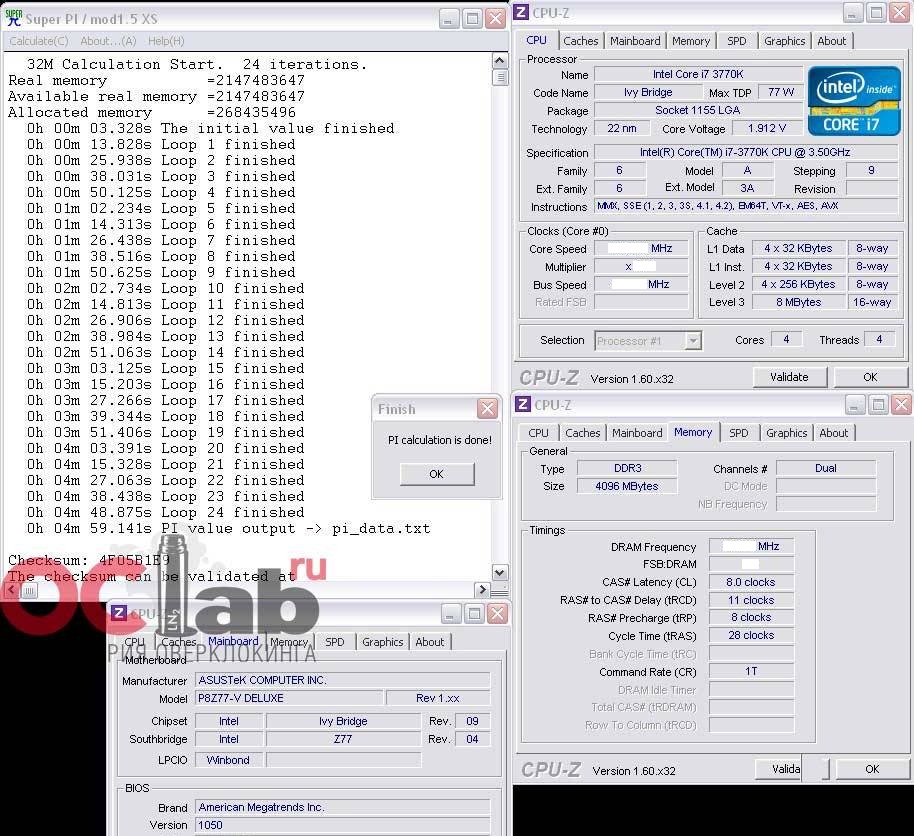Click OK in the CPU-Z processor window
Viewport: 914px width, 836px height.
click(870, 377)
